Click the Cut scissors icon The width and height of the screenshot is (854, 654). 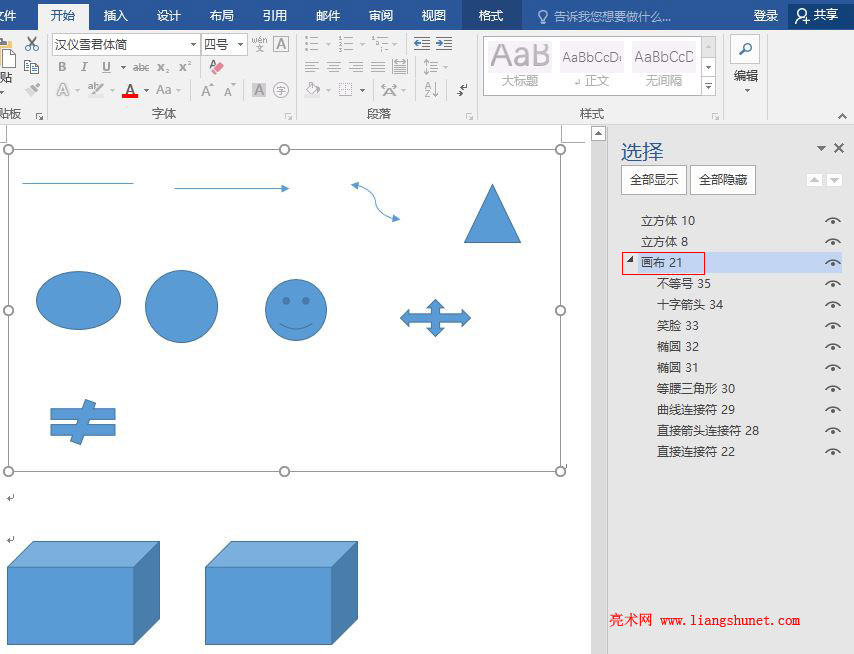(x=32, y=44)
